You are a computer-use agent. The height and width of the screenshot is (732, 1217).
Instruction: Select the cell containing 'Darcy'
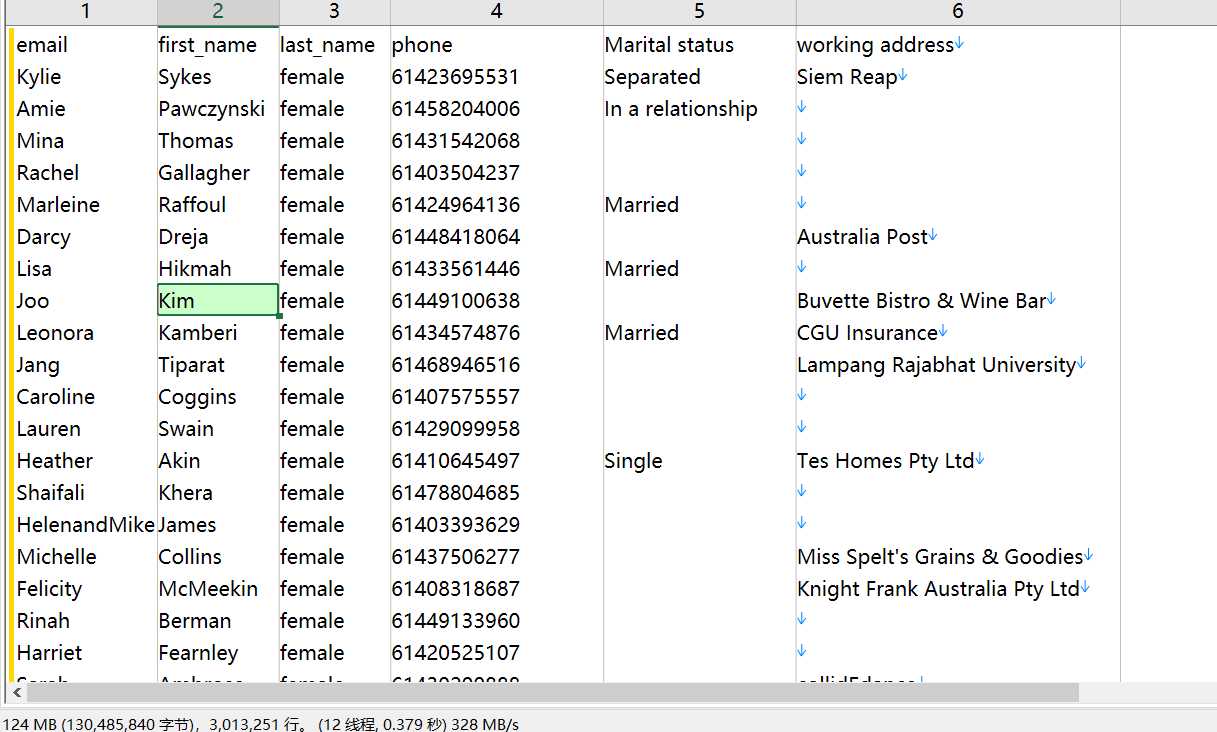click(x=85, y=237)
